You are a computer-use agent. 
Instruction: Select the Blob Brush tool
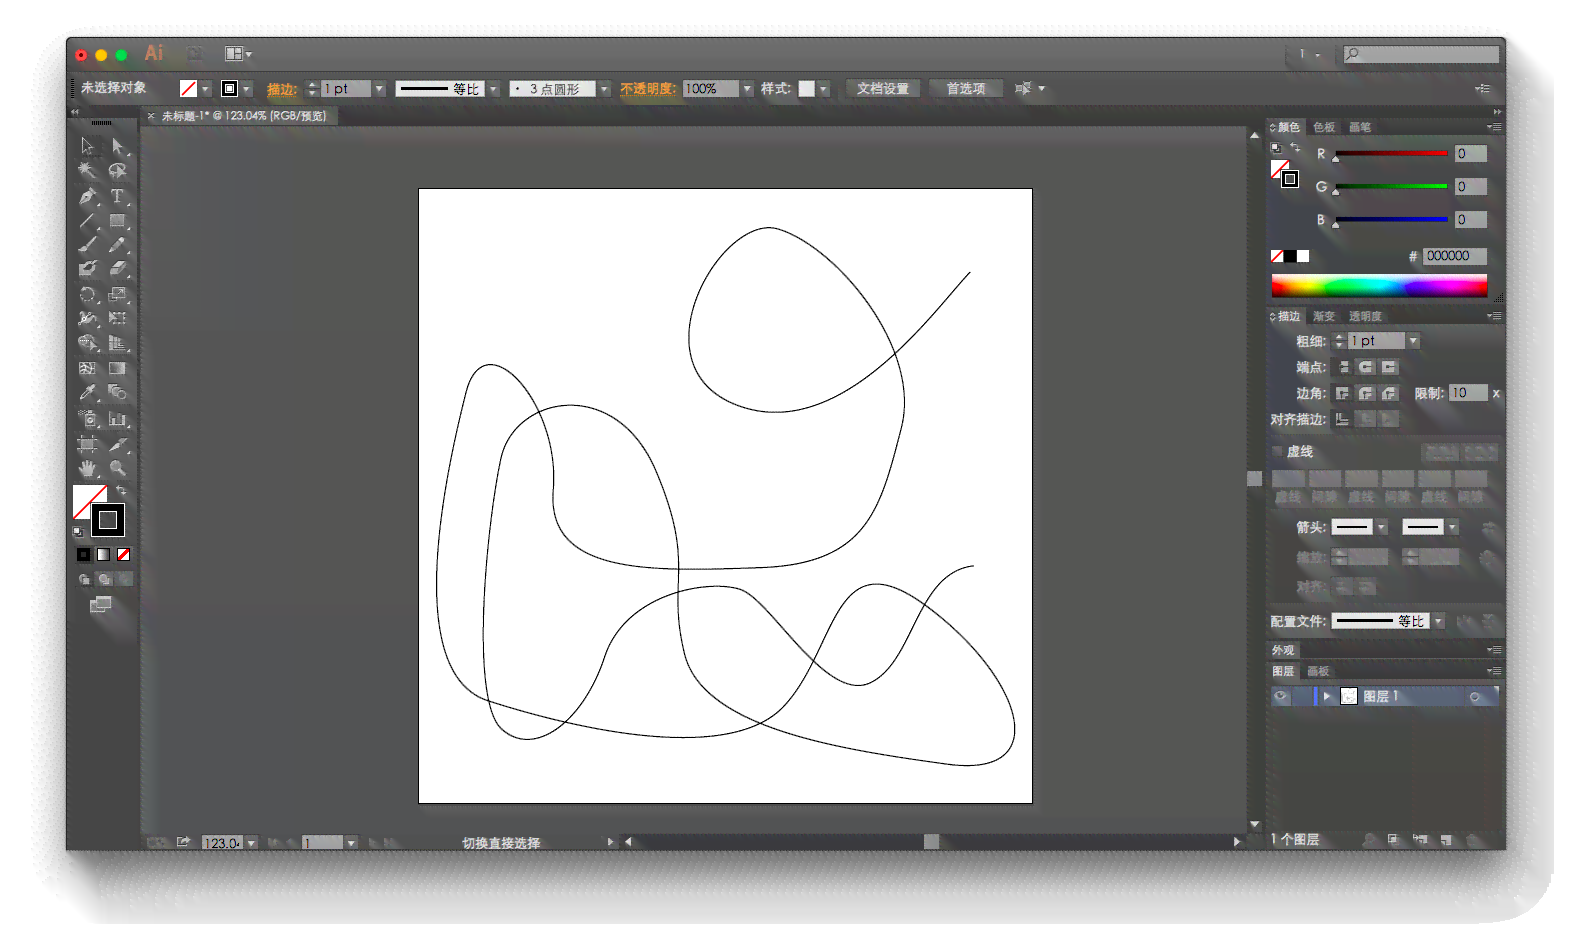(88, 269)
